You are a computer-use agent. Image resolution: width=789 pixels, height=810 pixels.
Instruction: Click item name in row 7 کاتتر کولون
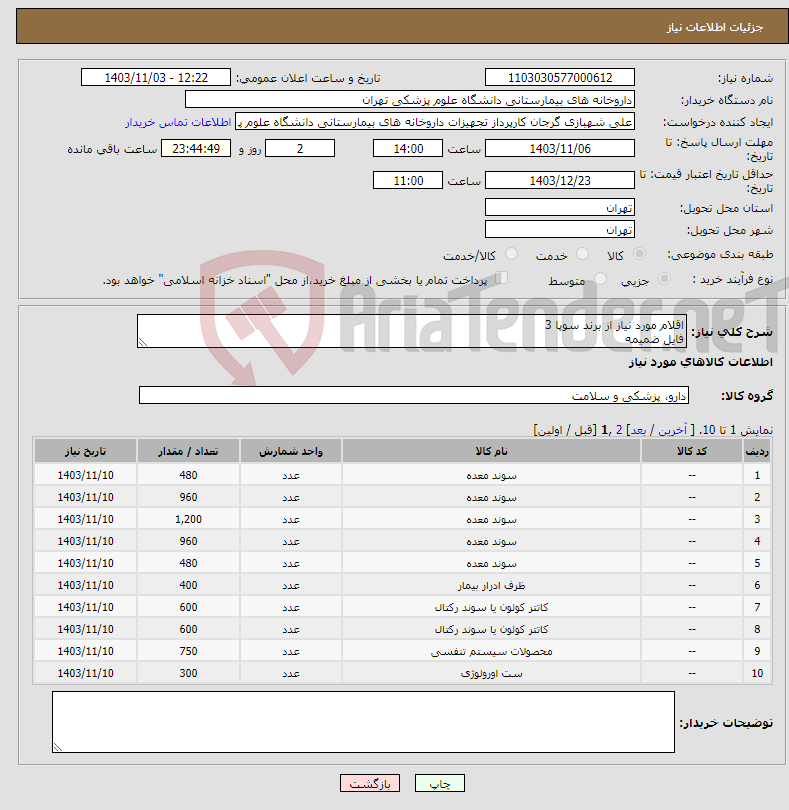[x=491, y=608]
